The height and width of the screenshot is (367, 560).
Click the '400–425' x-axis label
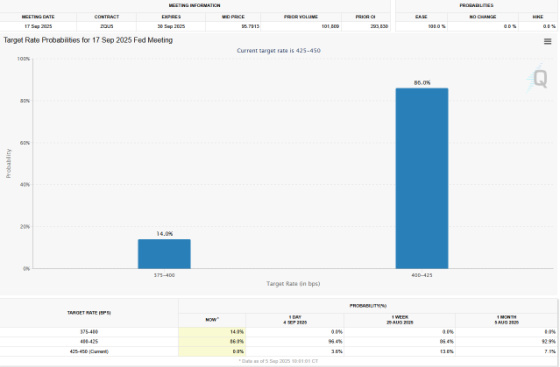(422, 275)
